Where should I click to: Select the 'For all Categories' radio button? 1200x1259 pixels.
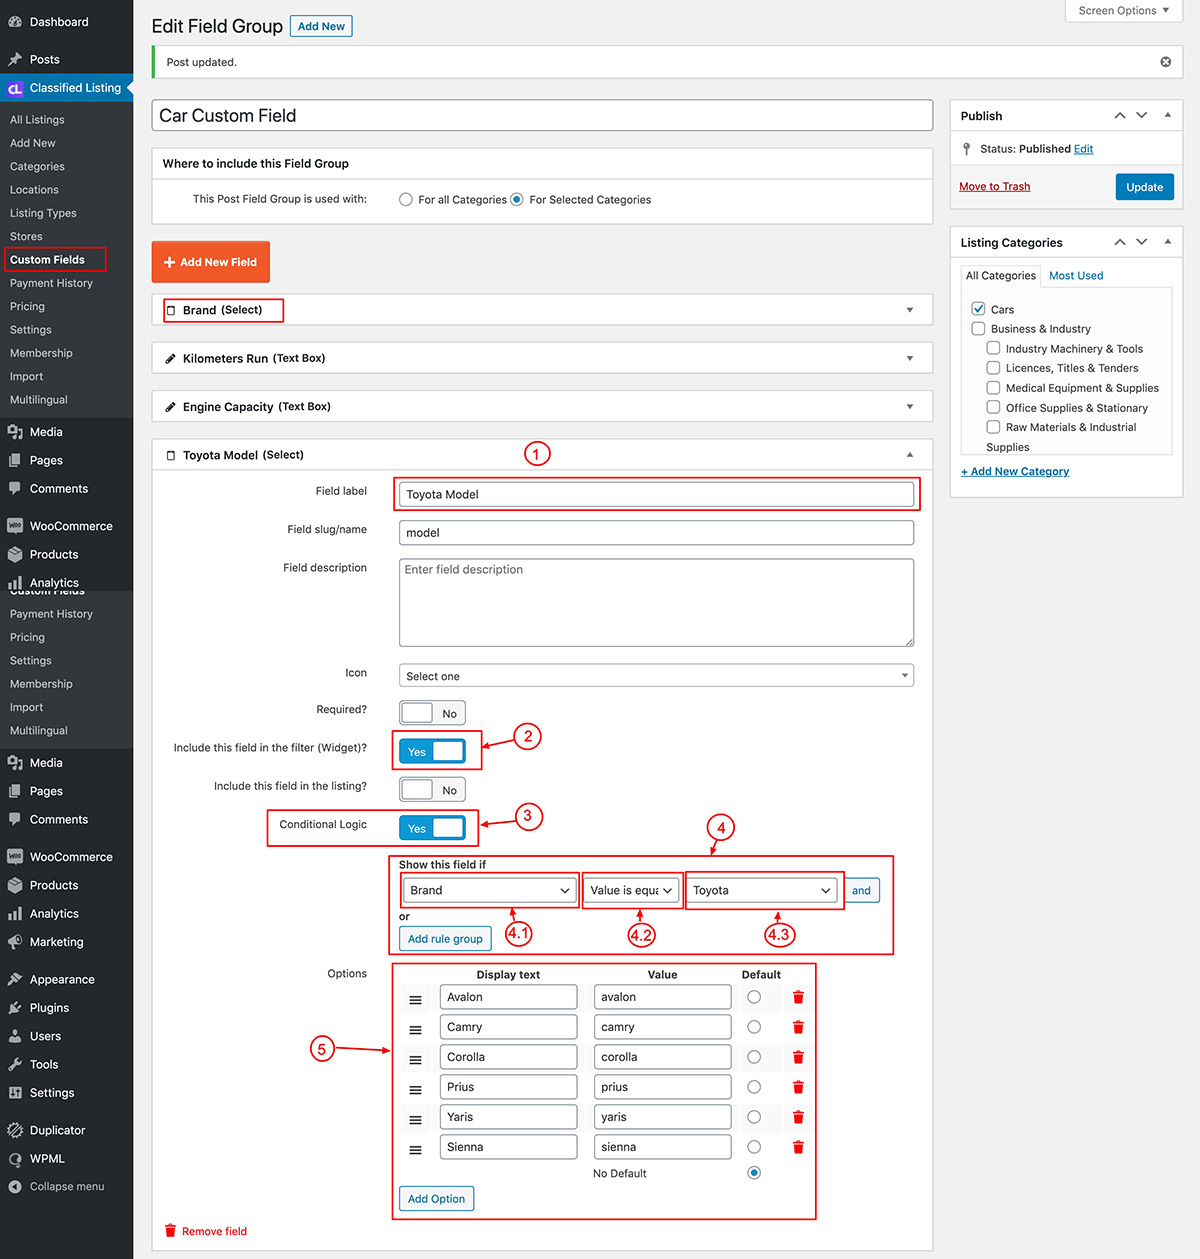click(x=406, y=199)
